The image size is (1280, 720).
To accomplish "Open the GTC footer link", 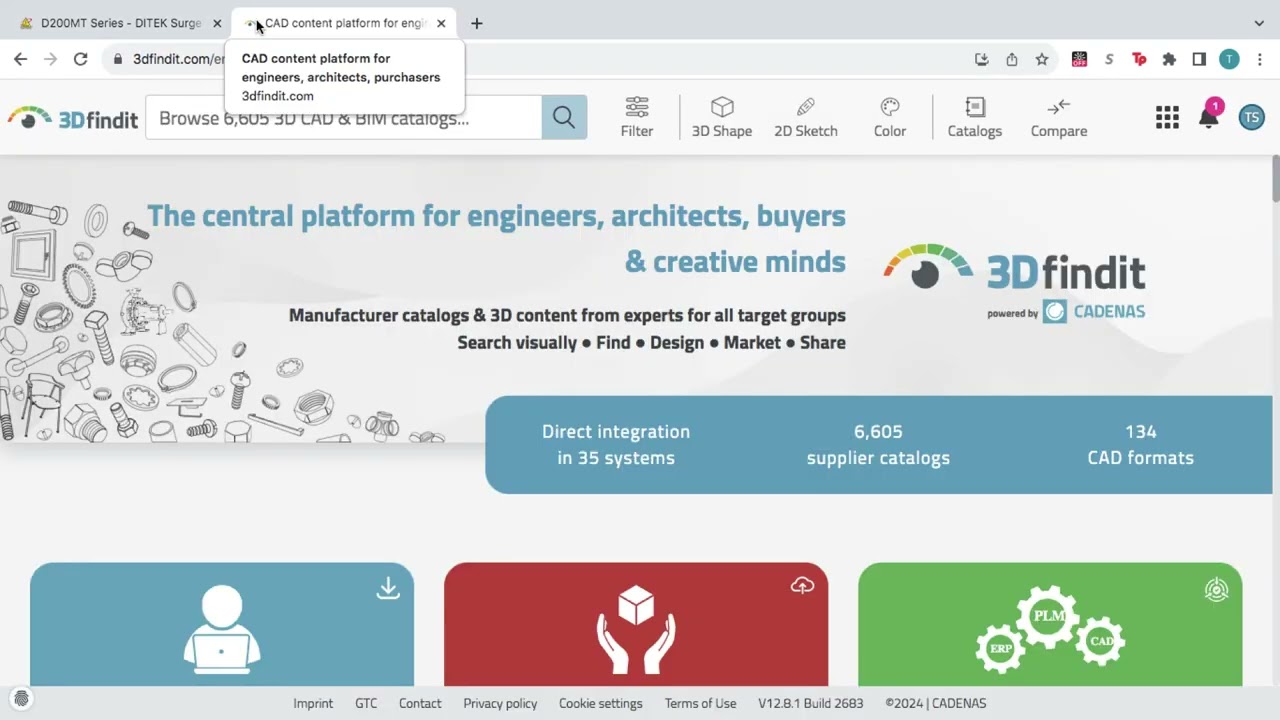I will tap(366, 703).
